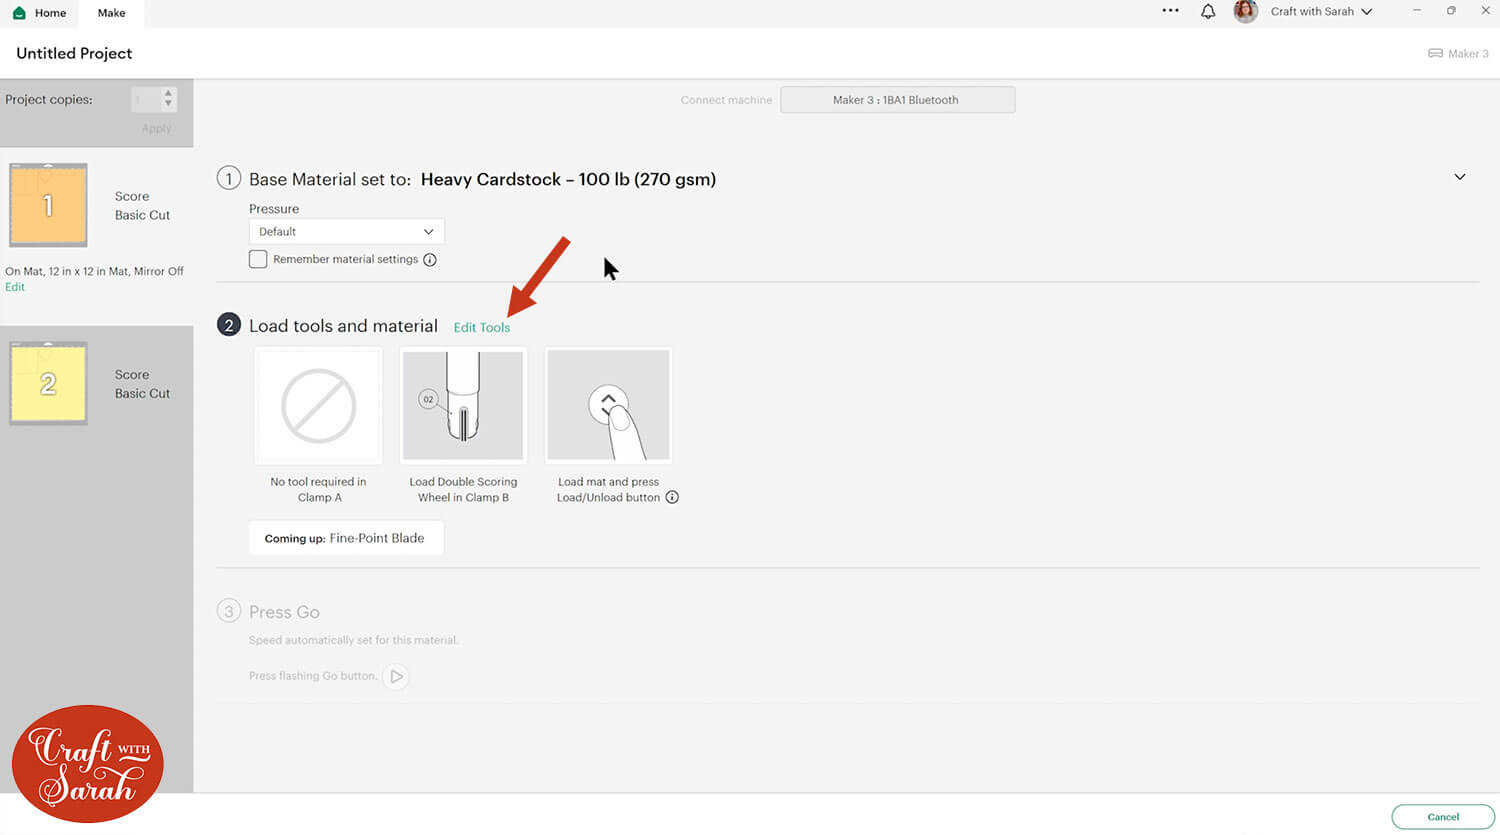This screenshot has height=835, width=1500.
Task: Minimize the application window
Action: click(x=1416, y=11)
